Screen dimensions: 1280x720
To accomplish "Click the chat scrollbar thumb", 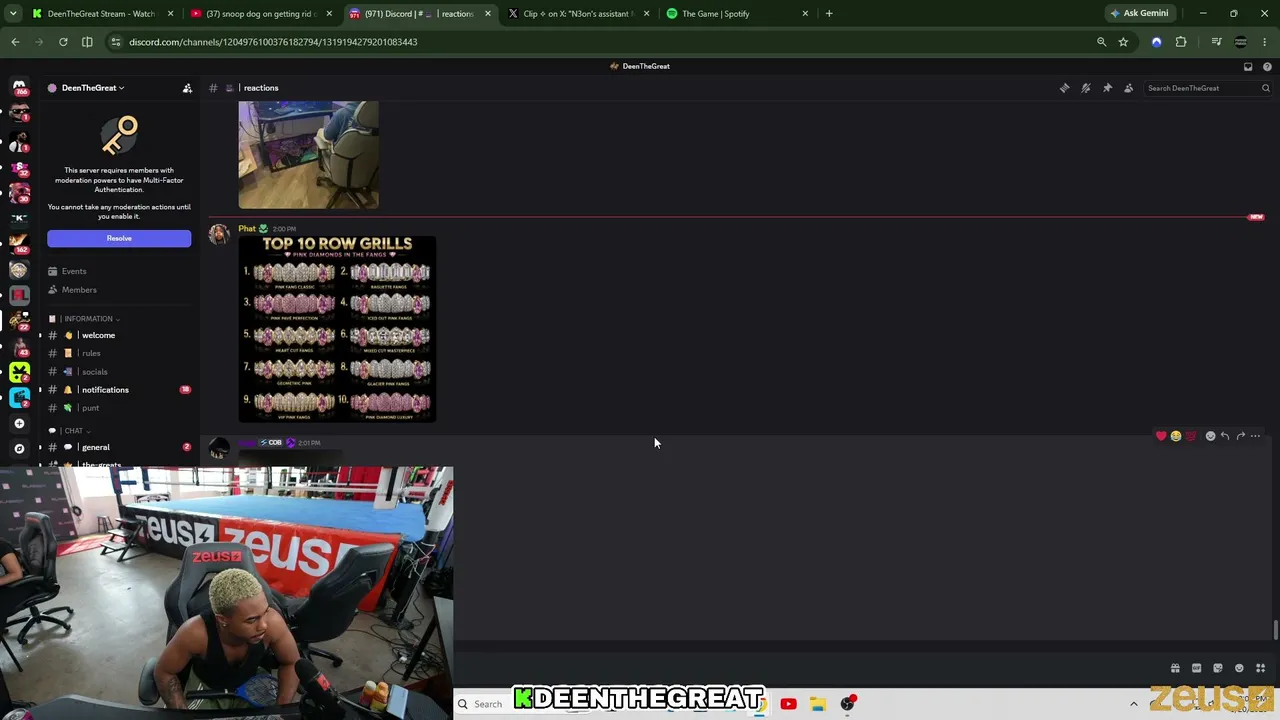I will click(1275, 631).
